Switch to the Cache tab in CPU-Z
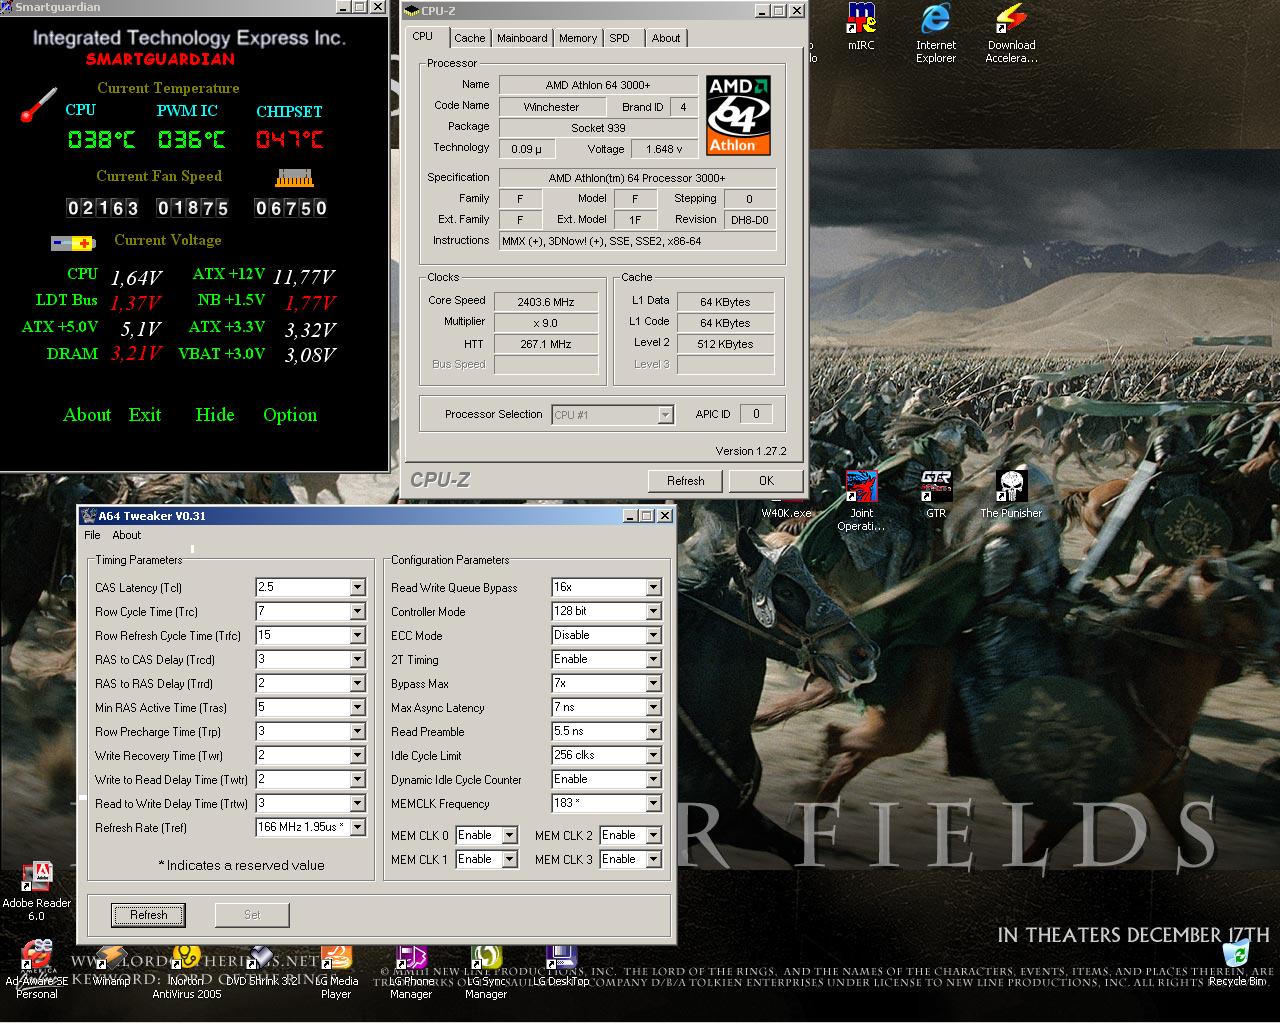The width and height of the screenshot is (1280, 1024). click(x=469, y=38)
